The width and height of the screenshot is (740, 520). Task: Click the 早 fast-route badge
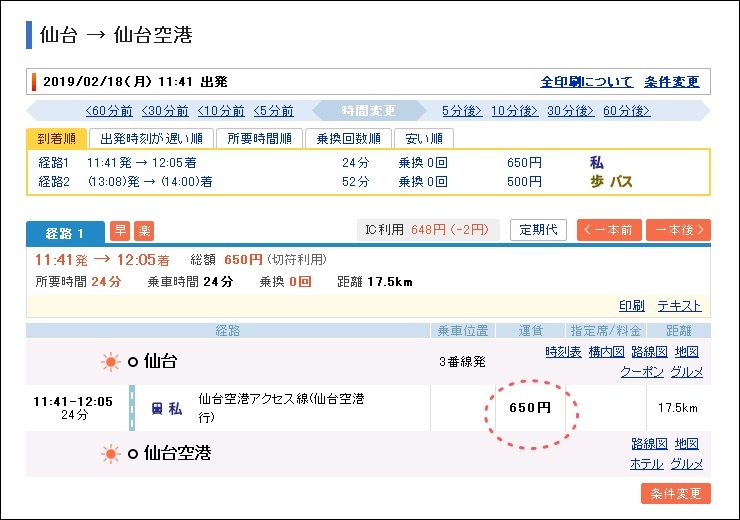(120, 231)
